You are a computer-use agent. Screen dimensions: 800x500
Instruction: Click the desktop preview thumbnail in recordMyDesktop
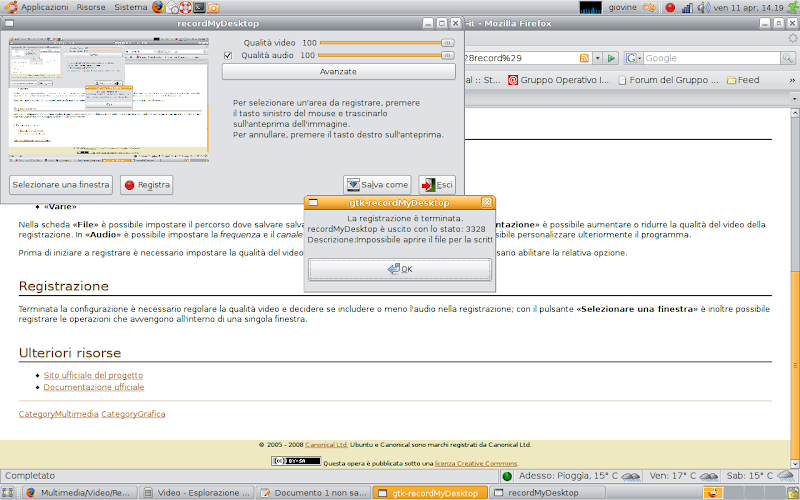click(x=109, y=99)
